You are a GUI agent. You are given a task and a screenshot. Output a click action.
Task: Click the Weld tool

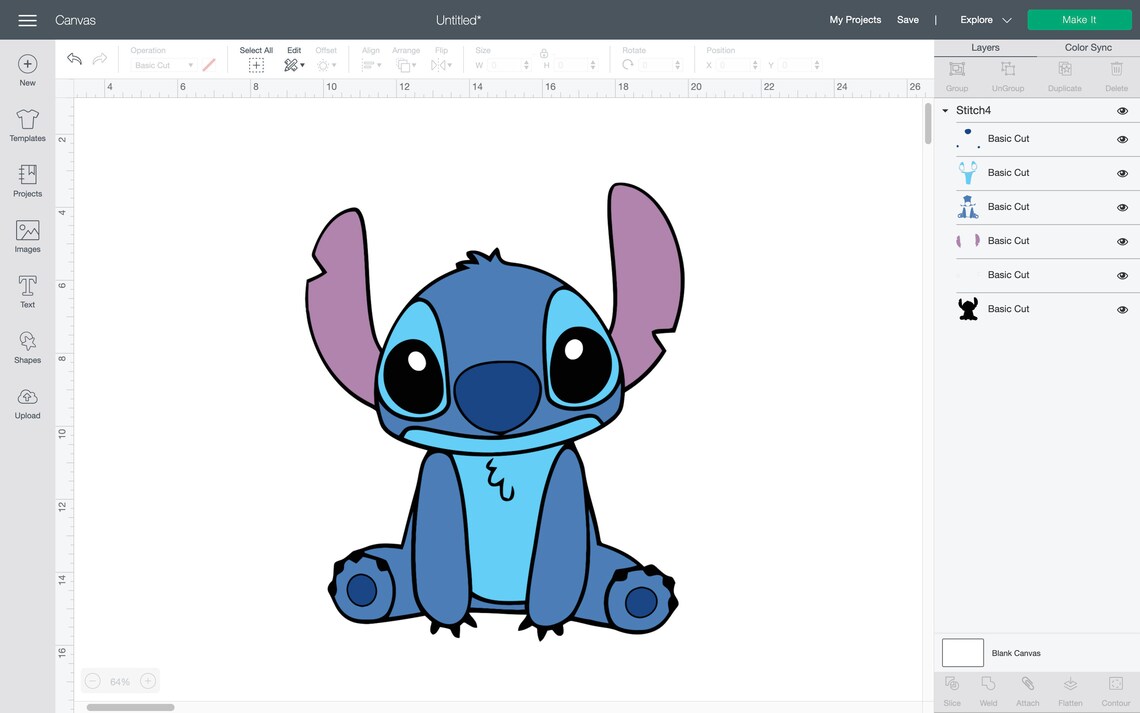pyautogui.click(x=988, y=690)
